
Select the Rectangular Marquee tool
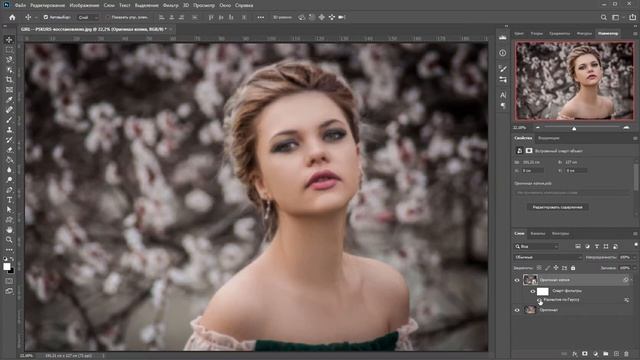click(x=9, y=50)
